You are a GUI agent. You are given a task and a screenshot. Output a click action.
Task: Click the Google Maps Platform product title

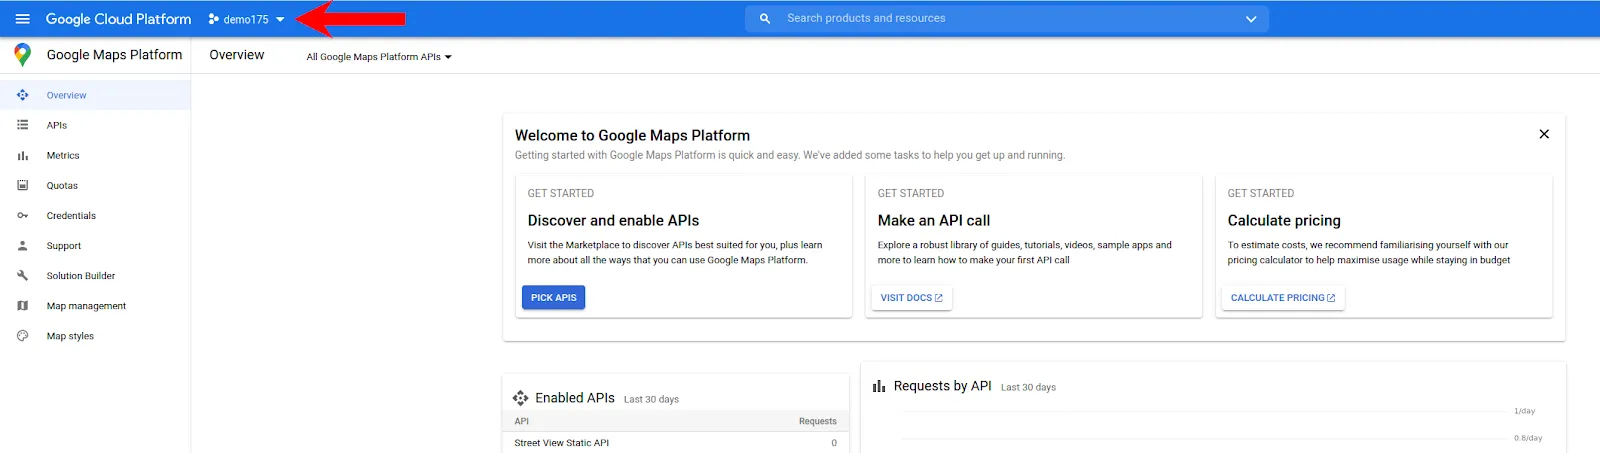click(114, 55)
